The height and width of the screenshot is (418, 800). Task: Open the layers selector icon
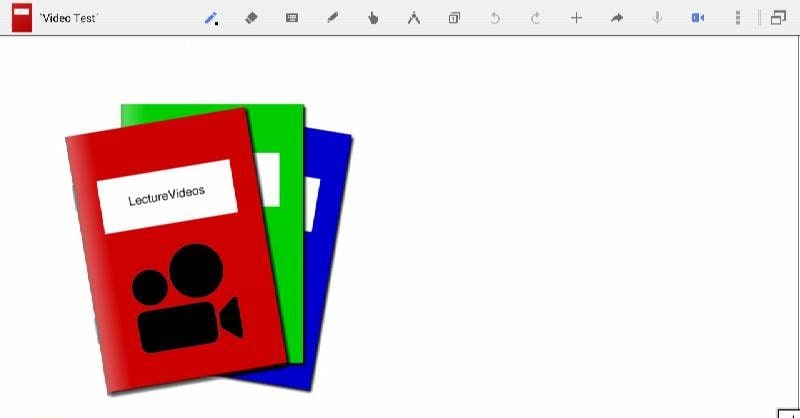tap(454, 18)
